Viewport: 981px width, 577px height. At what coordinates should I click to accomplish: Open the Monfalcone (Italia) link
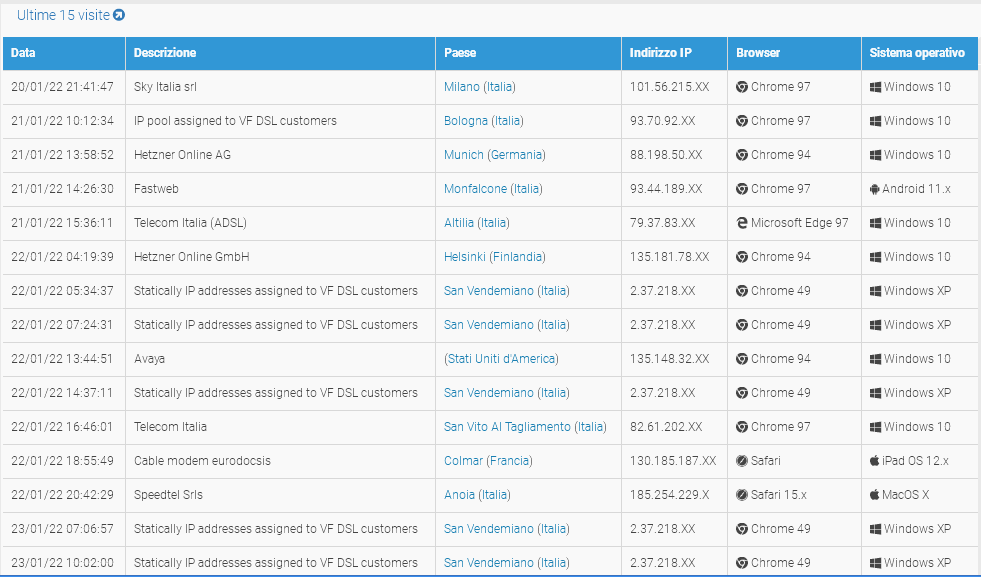tap(493, 189)
